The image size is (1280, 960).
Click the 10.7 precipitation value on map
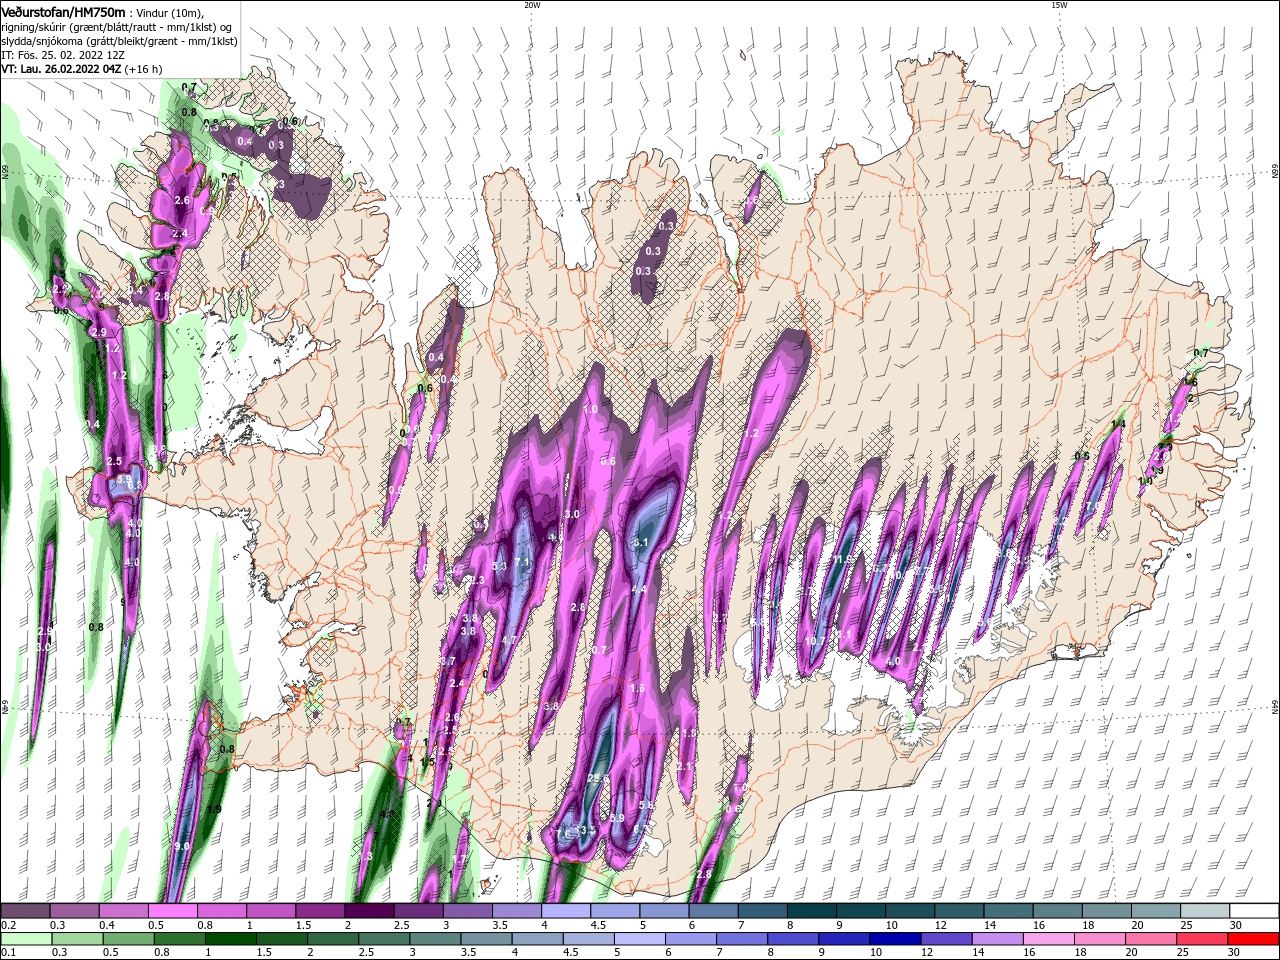(x=815, y=641)
